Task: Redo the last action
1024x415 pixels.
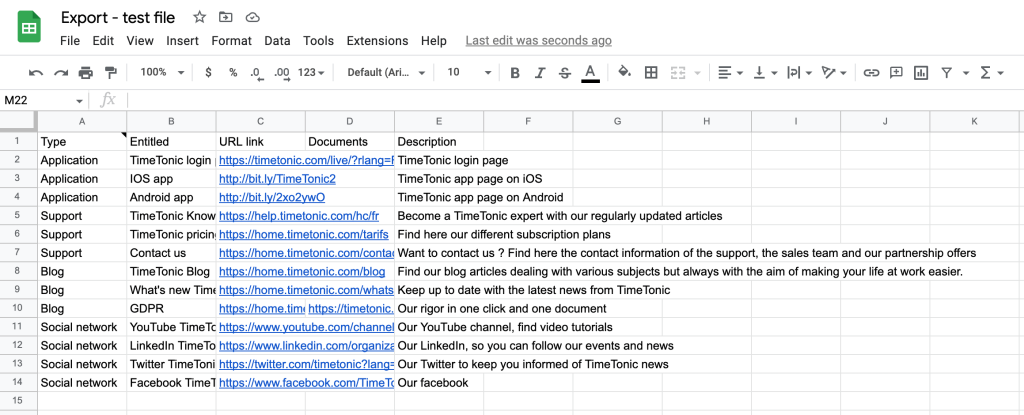Action: (61, 73)
